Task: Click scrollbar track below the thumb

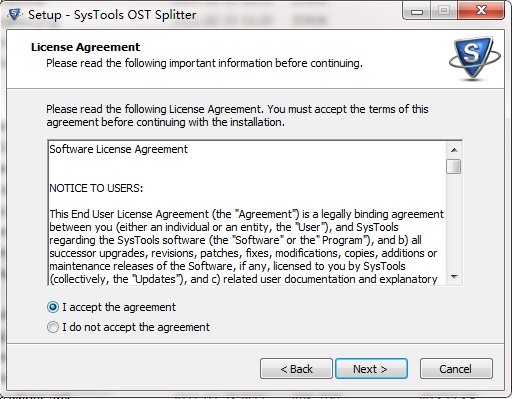Action: (x=454, y=222)
